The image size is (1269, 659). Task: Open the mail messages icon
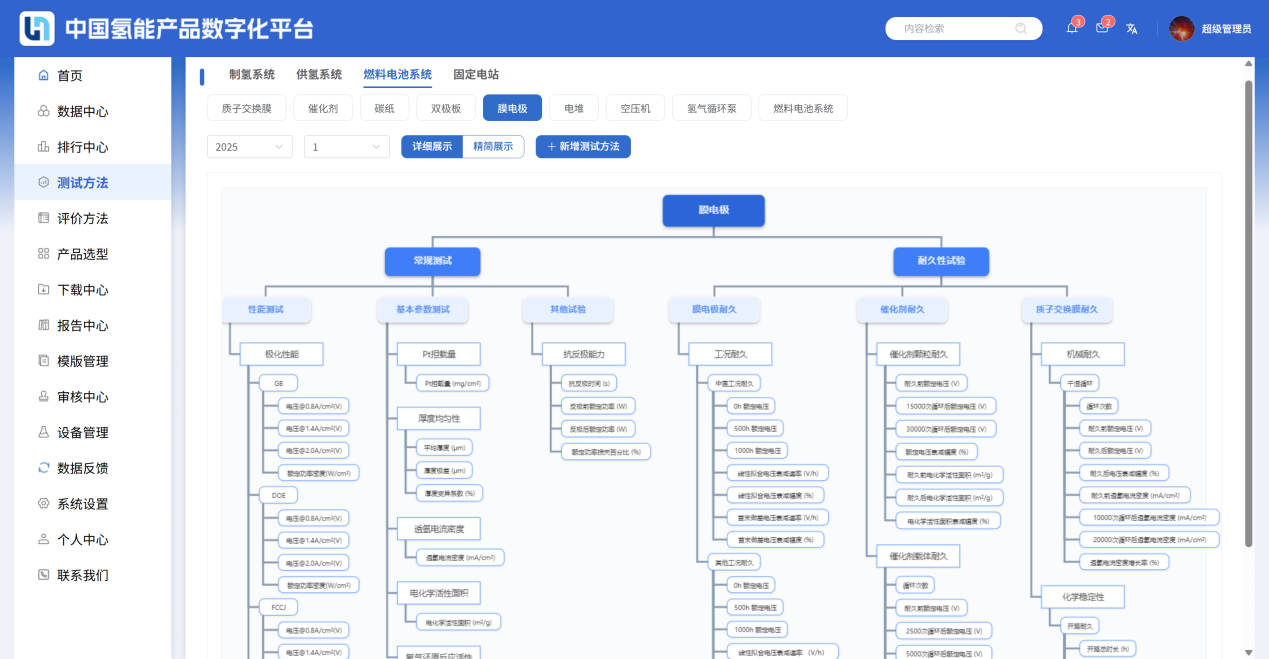(x=1102, y=28)
